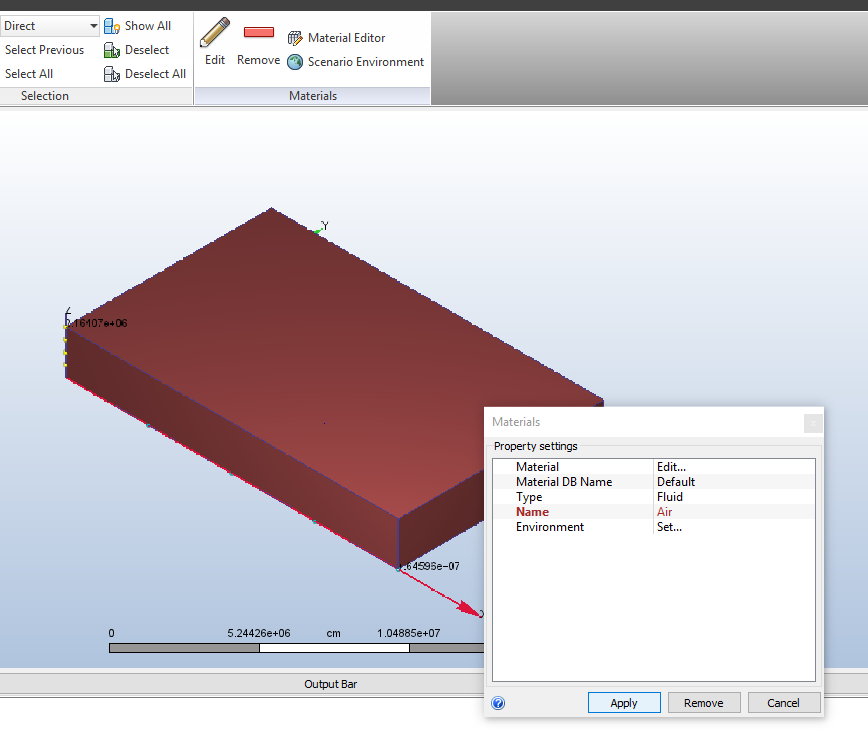Click the red Remove material icon
Screen dimensions: 868x746
(258, 33)
